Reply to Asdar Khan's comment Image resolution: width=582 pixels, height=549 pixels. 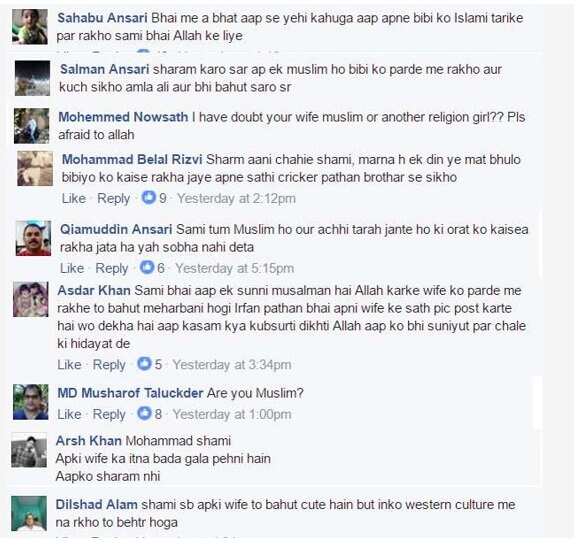109,365
